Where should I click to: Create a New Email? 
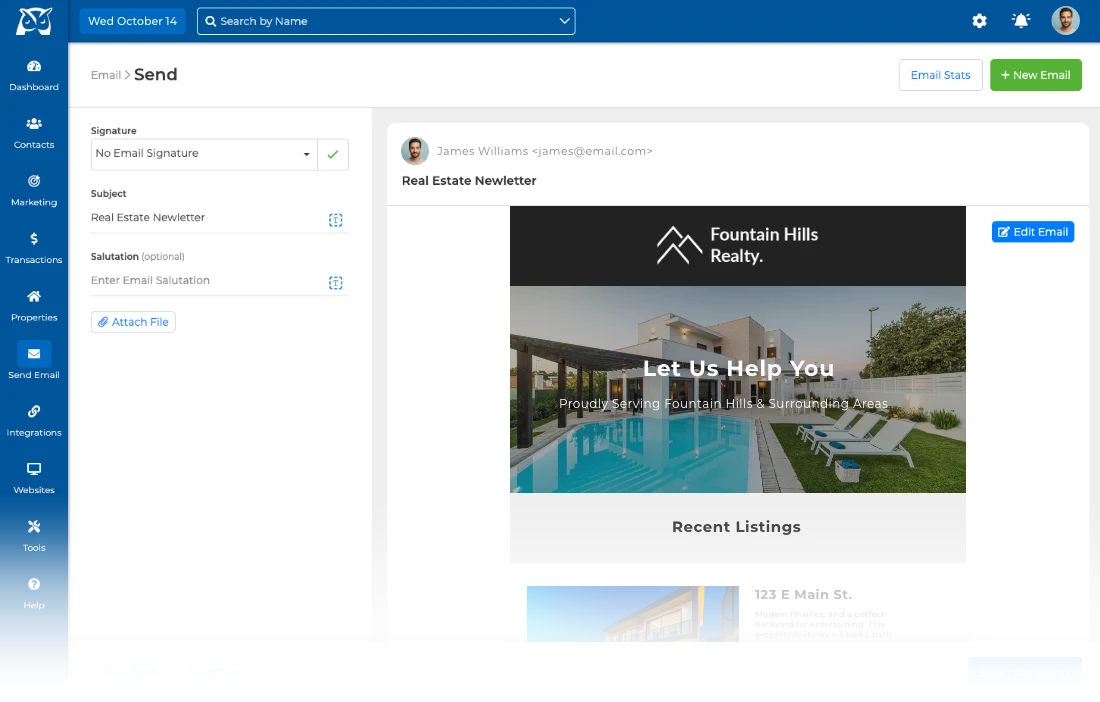1035,75
